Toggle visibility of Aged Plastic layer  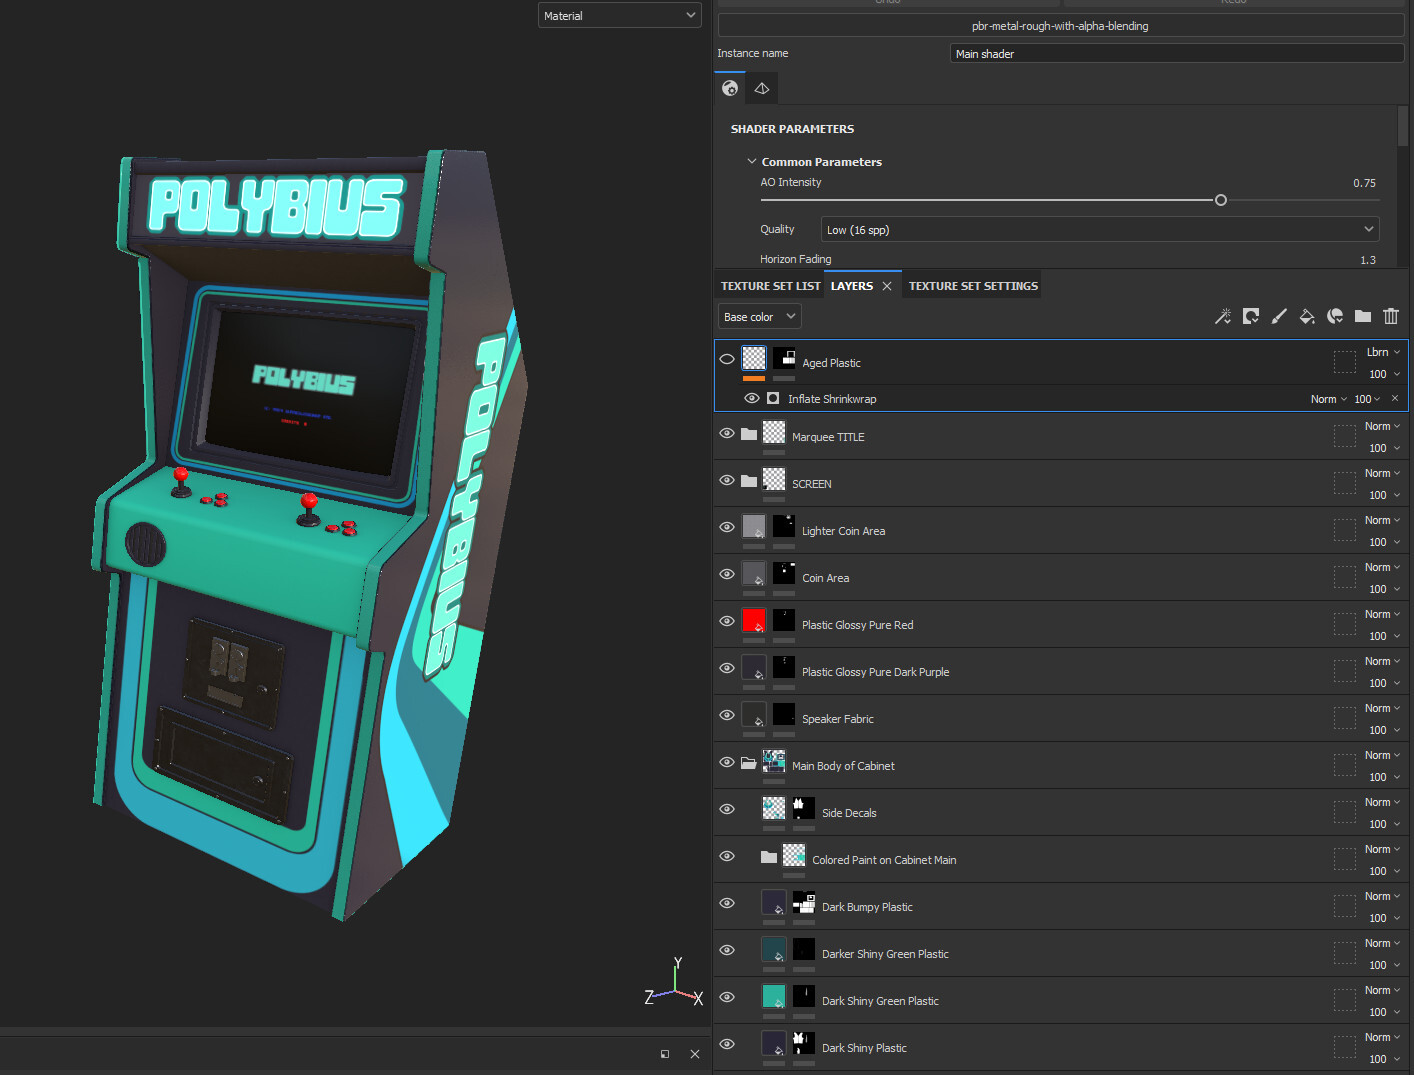coord(727,359)
